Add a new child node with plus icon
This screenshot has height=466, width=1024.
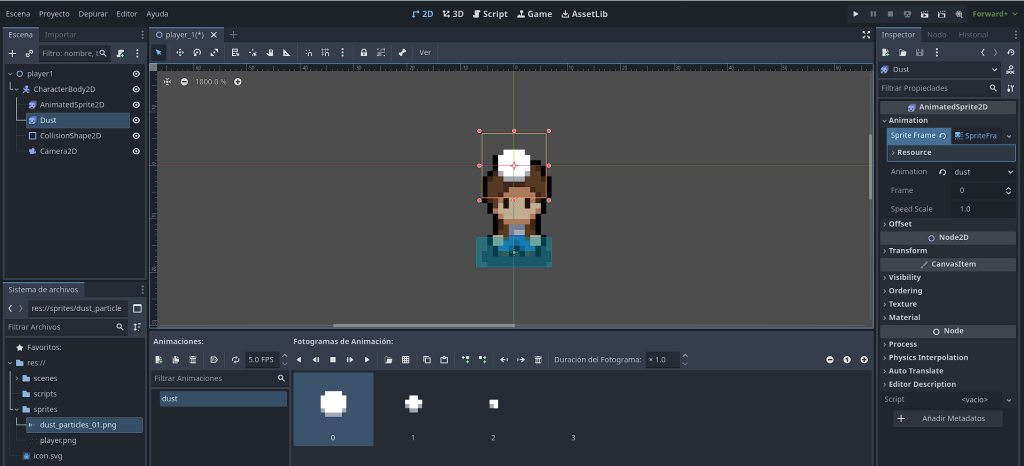click(x=12, y=53)
